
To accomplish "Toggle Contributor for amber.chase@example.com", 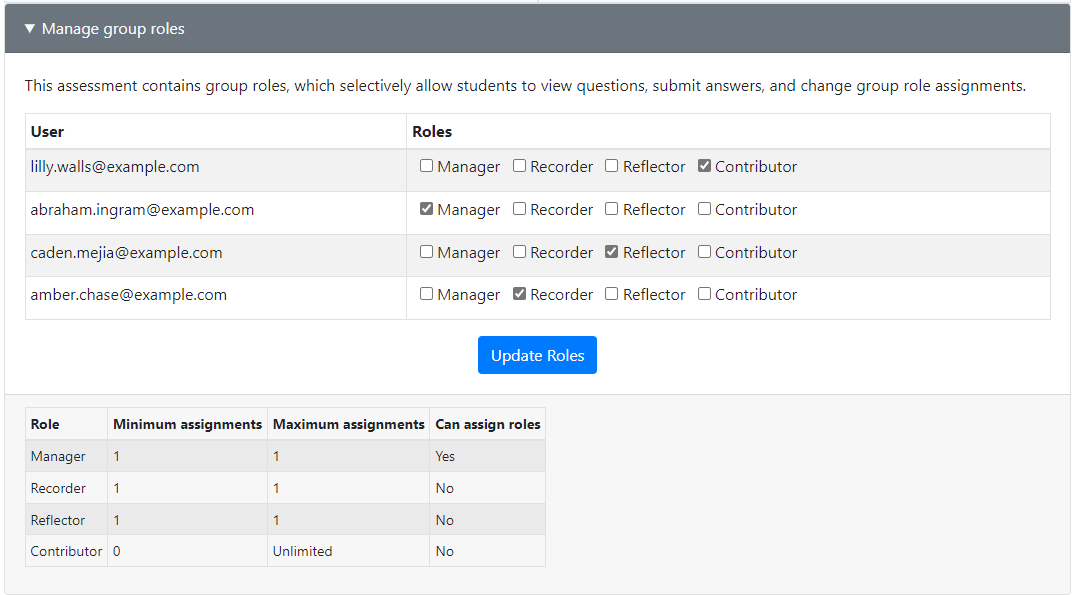I will pos(704,294).
